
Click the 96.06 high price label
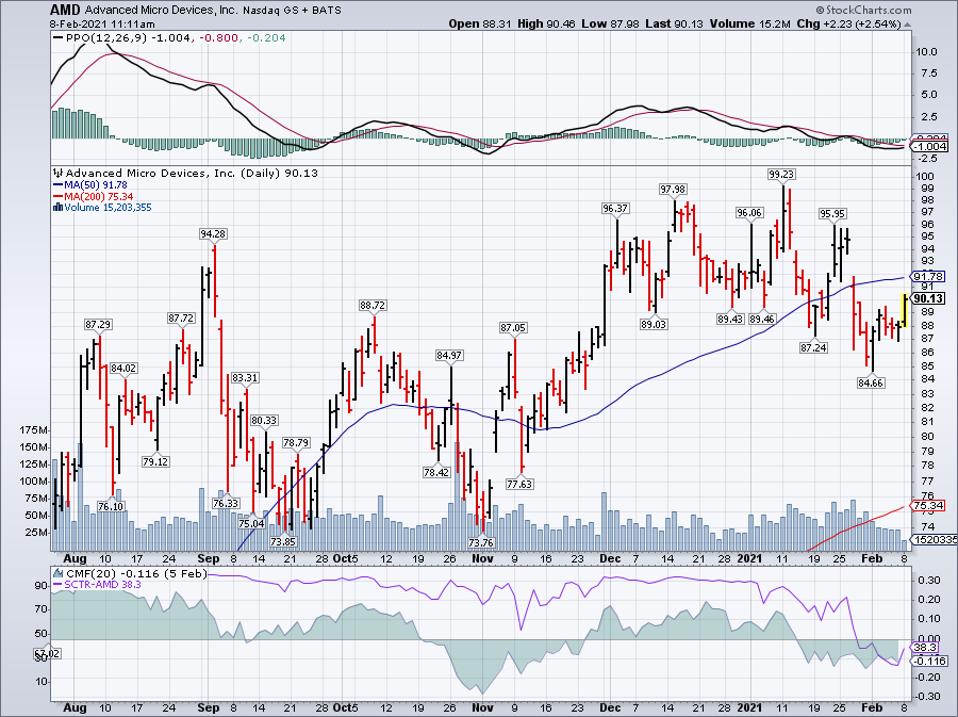[749, 213]
